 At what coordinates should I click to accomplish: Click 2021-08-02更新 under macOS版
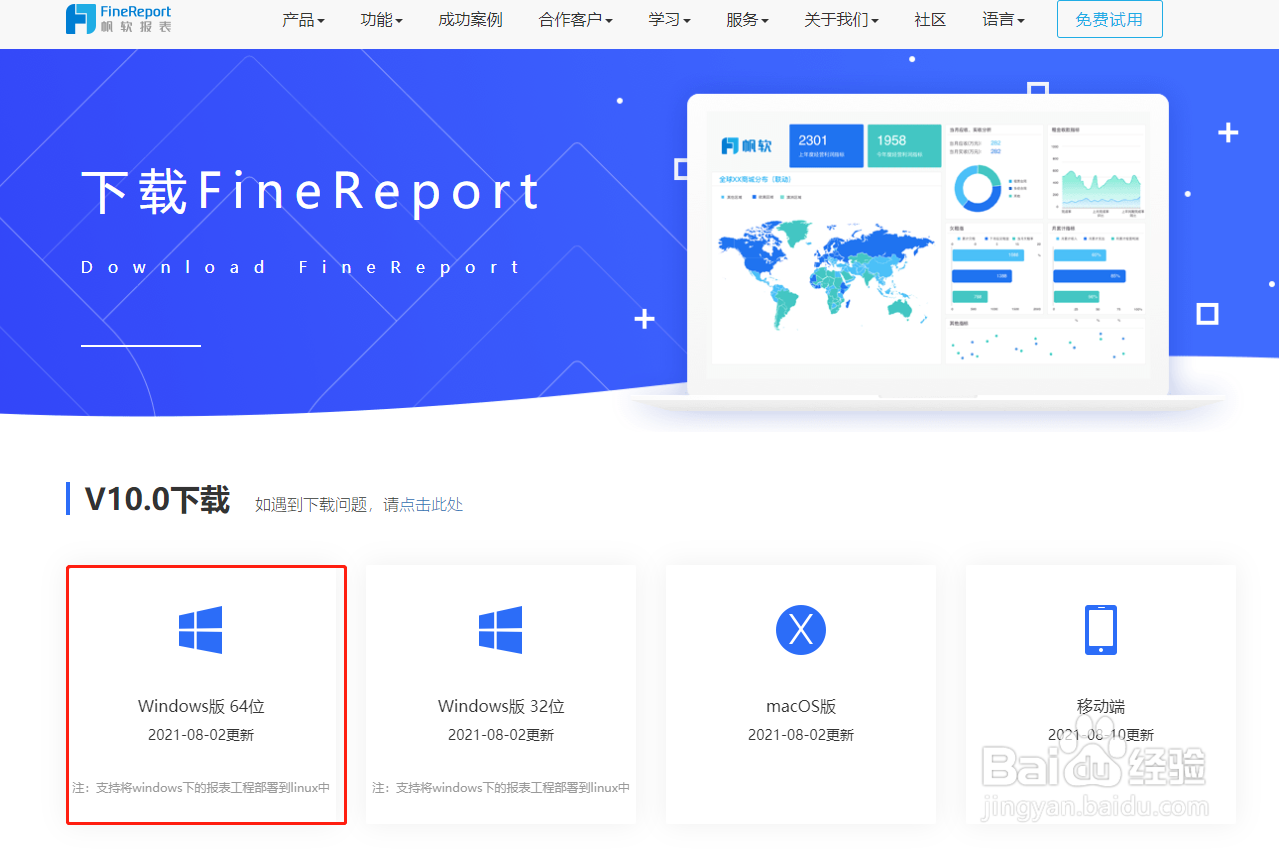[x=801, y=735]
